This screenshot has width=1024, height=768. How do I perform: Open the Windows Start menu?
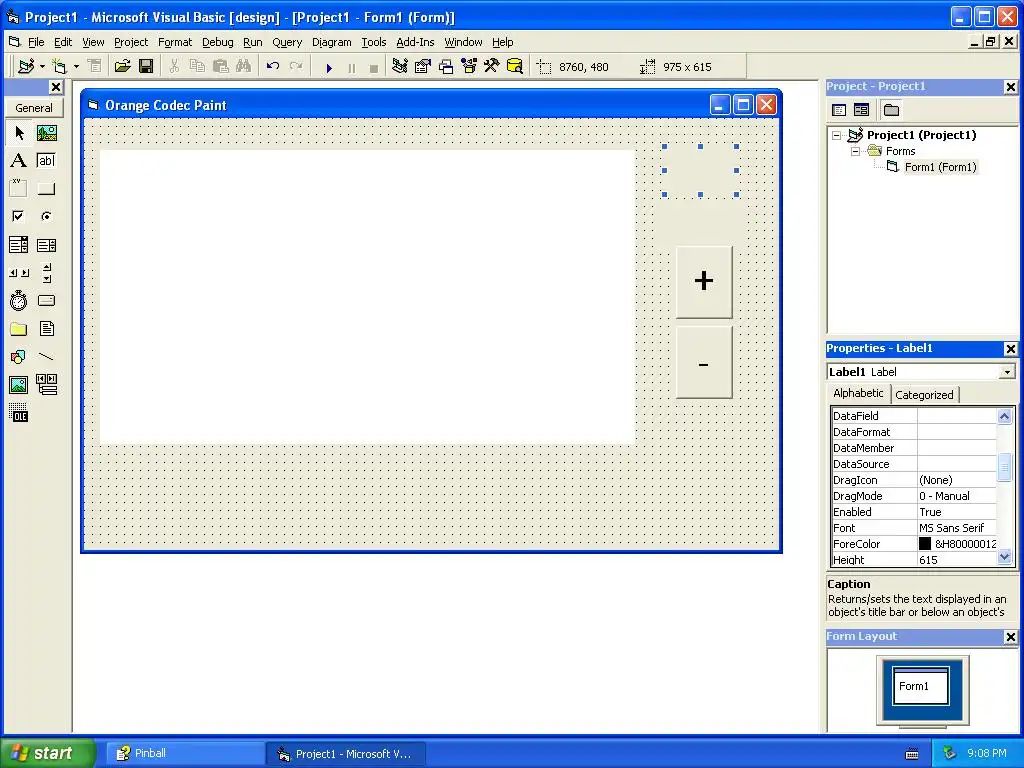pos(48,753)
